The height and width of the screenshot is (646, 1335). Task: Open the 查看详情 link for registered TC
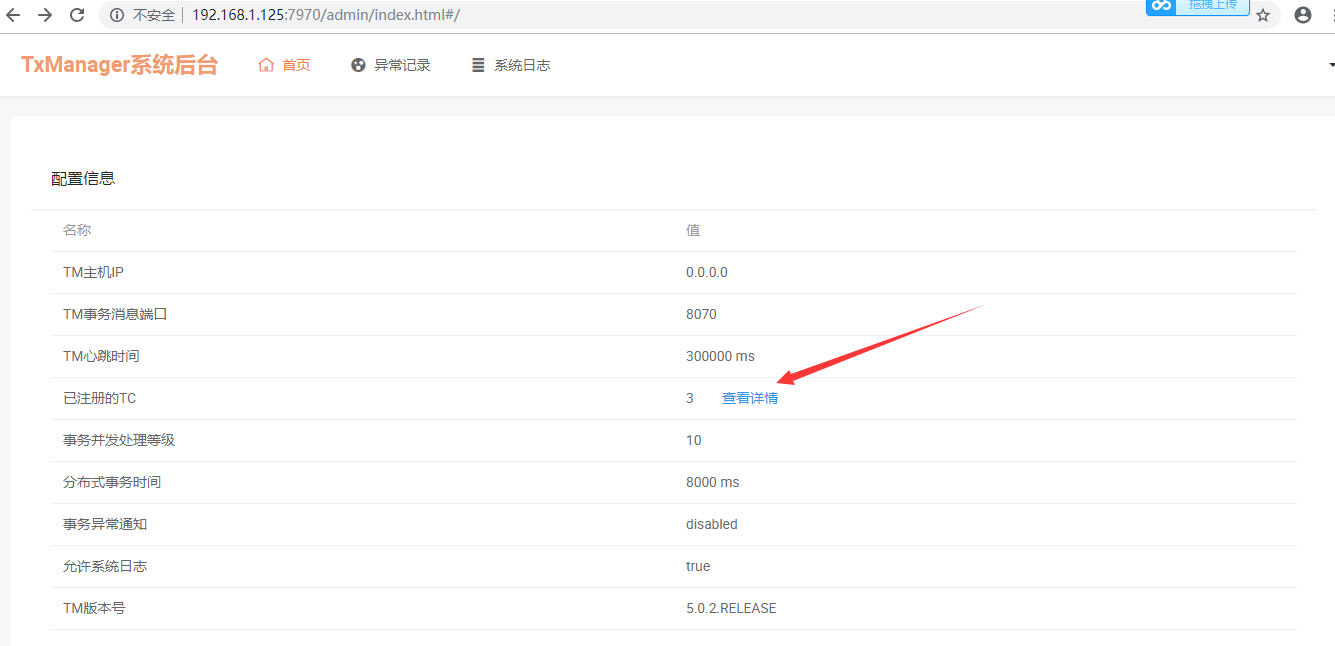(750, 398)
